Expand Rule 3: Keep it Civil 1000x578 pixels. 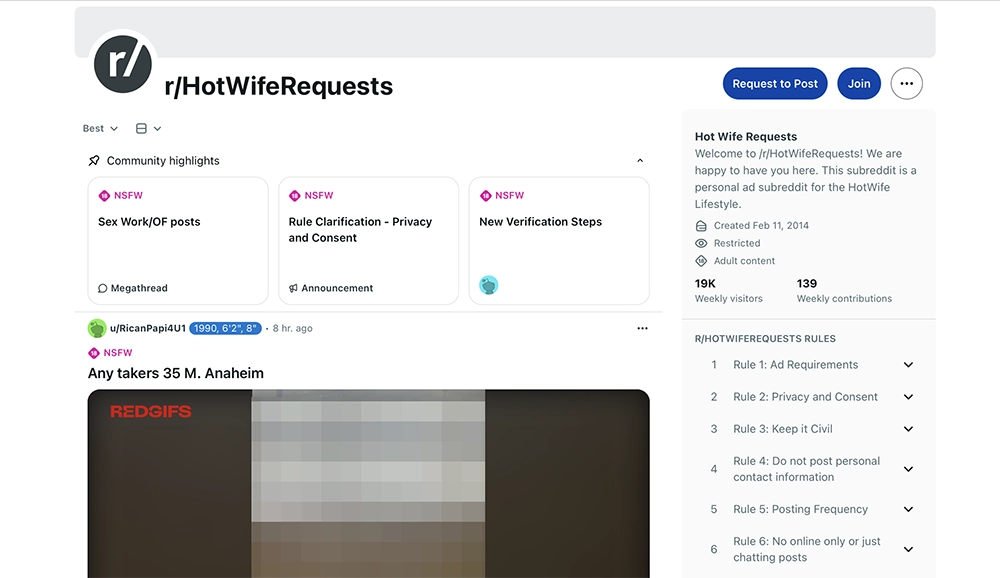coord(908,429)
